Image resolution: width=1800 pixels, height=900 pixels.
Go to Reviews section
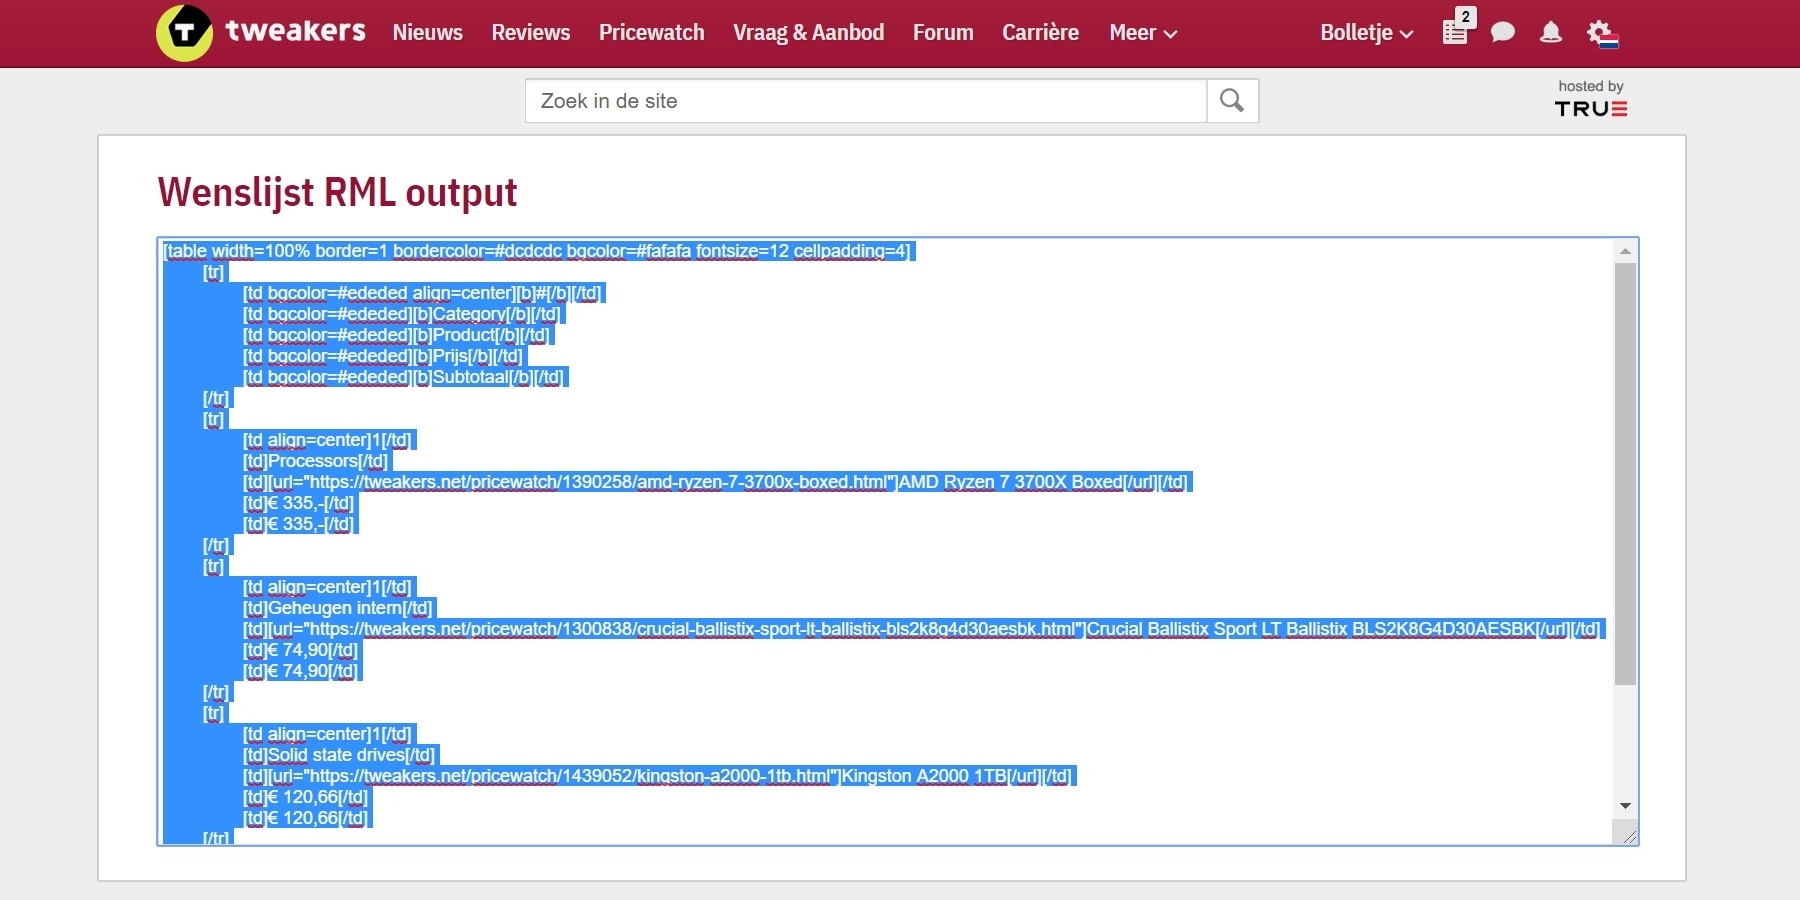[531, 33]
